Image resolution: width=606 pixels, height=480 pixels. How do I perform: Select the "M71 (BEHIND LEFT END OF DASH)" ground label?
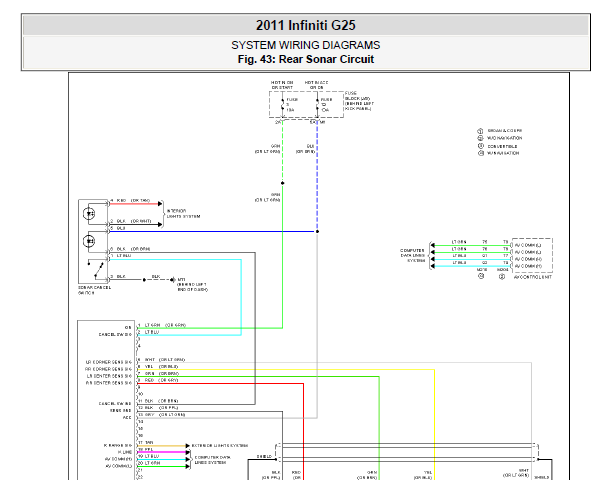click(192, 284)
